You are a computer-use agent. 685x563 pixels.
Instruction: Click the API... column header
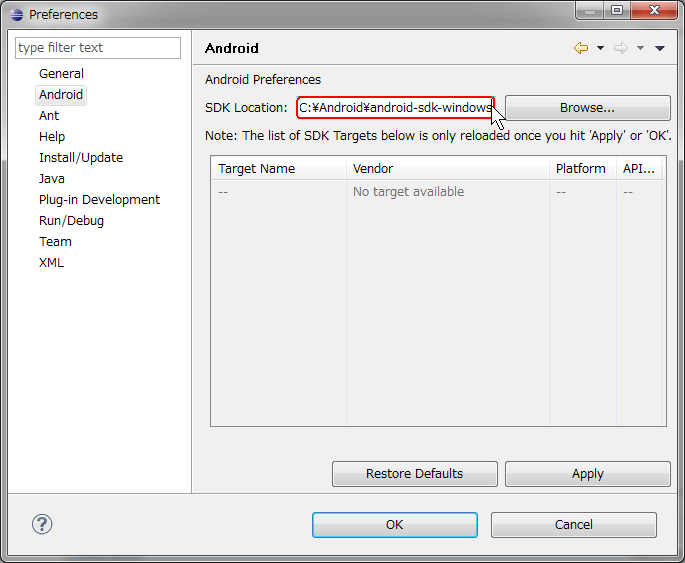click(639, 169)
